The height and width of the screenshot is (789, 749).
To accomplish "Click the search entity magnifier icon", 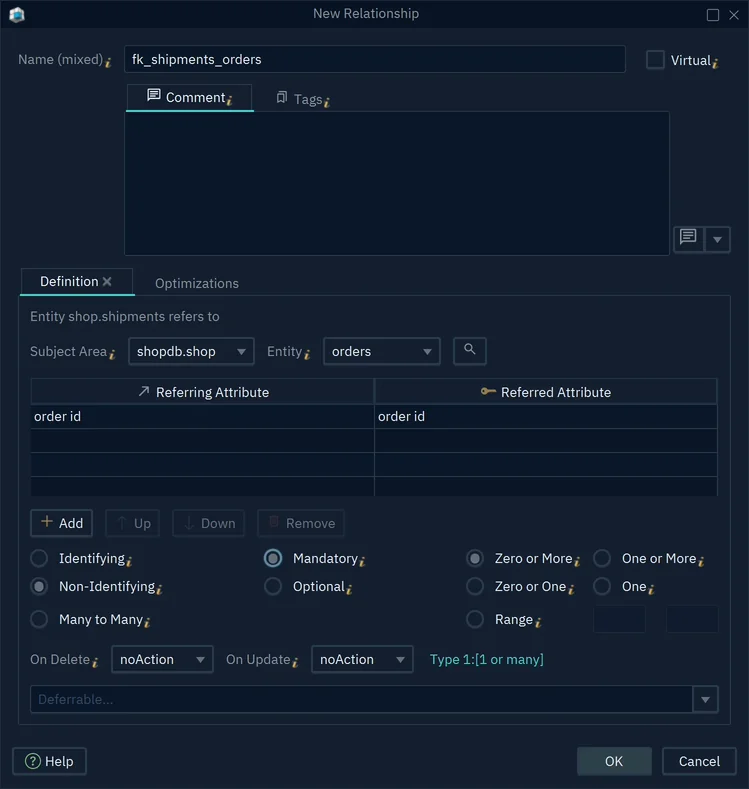I will click(x=469, y=350).
